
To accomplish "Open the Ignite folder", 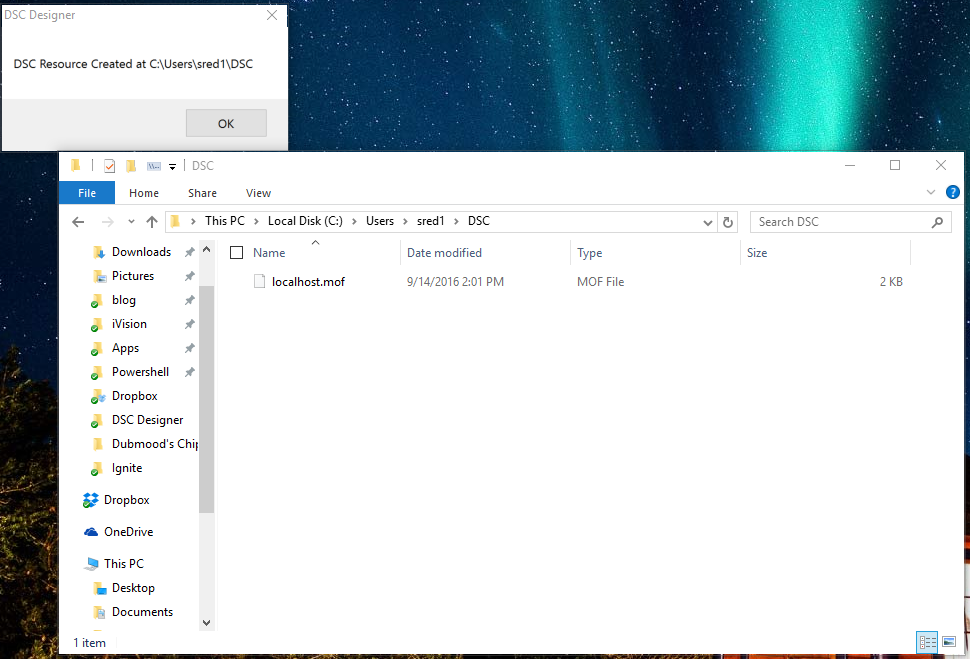I will pyautogui.click(x=127, y=468).
